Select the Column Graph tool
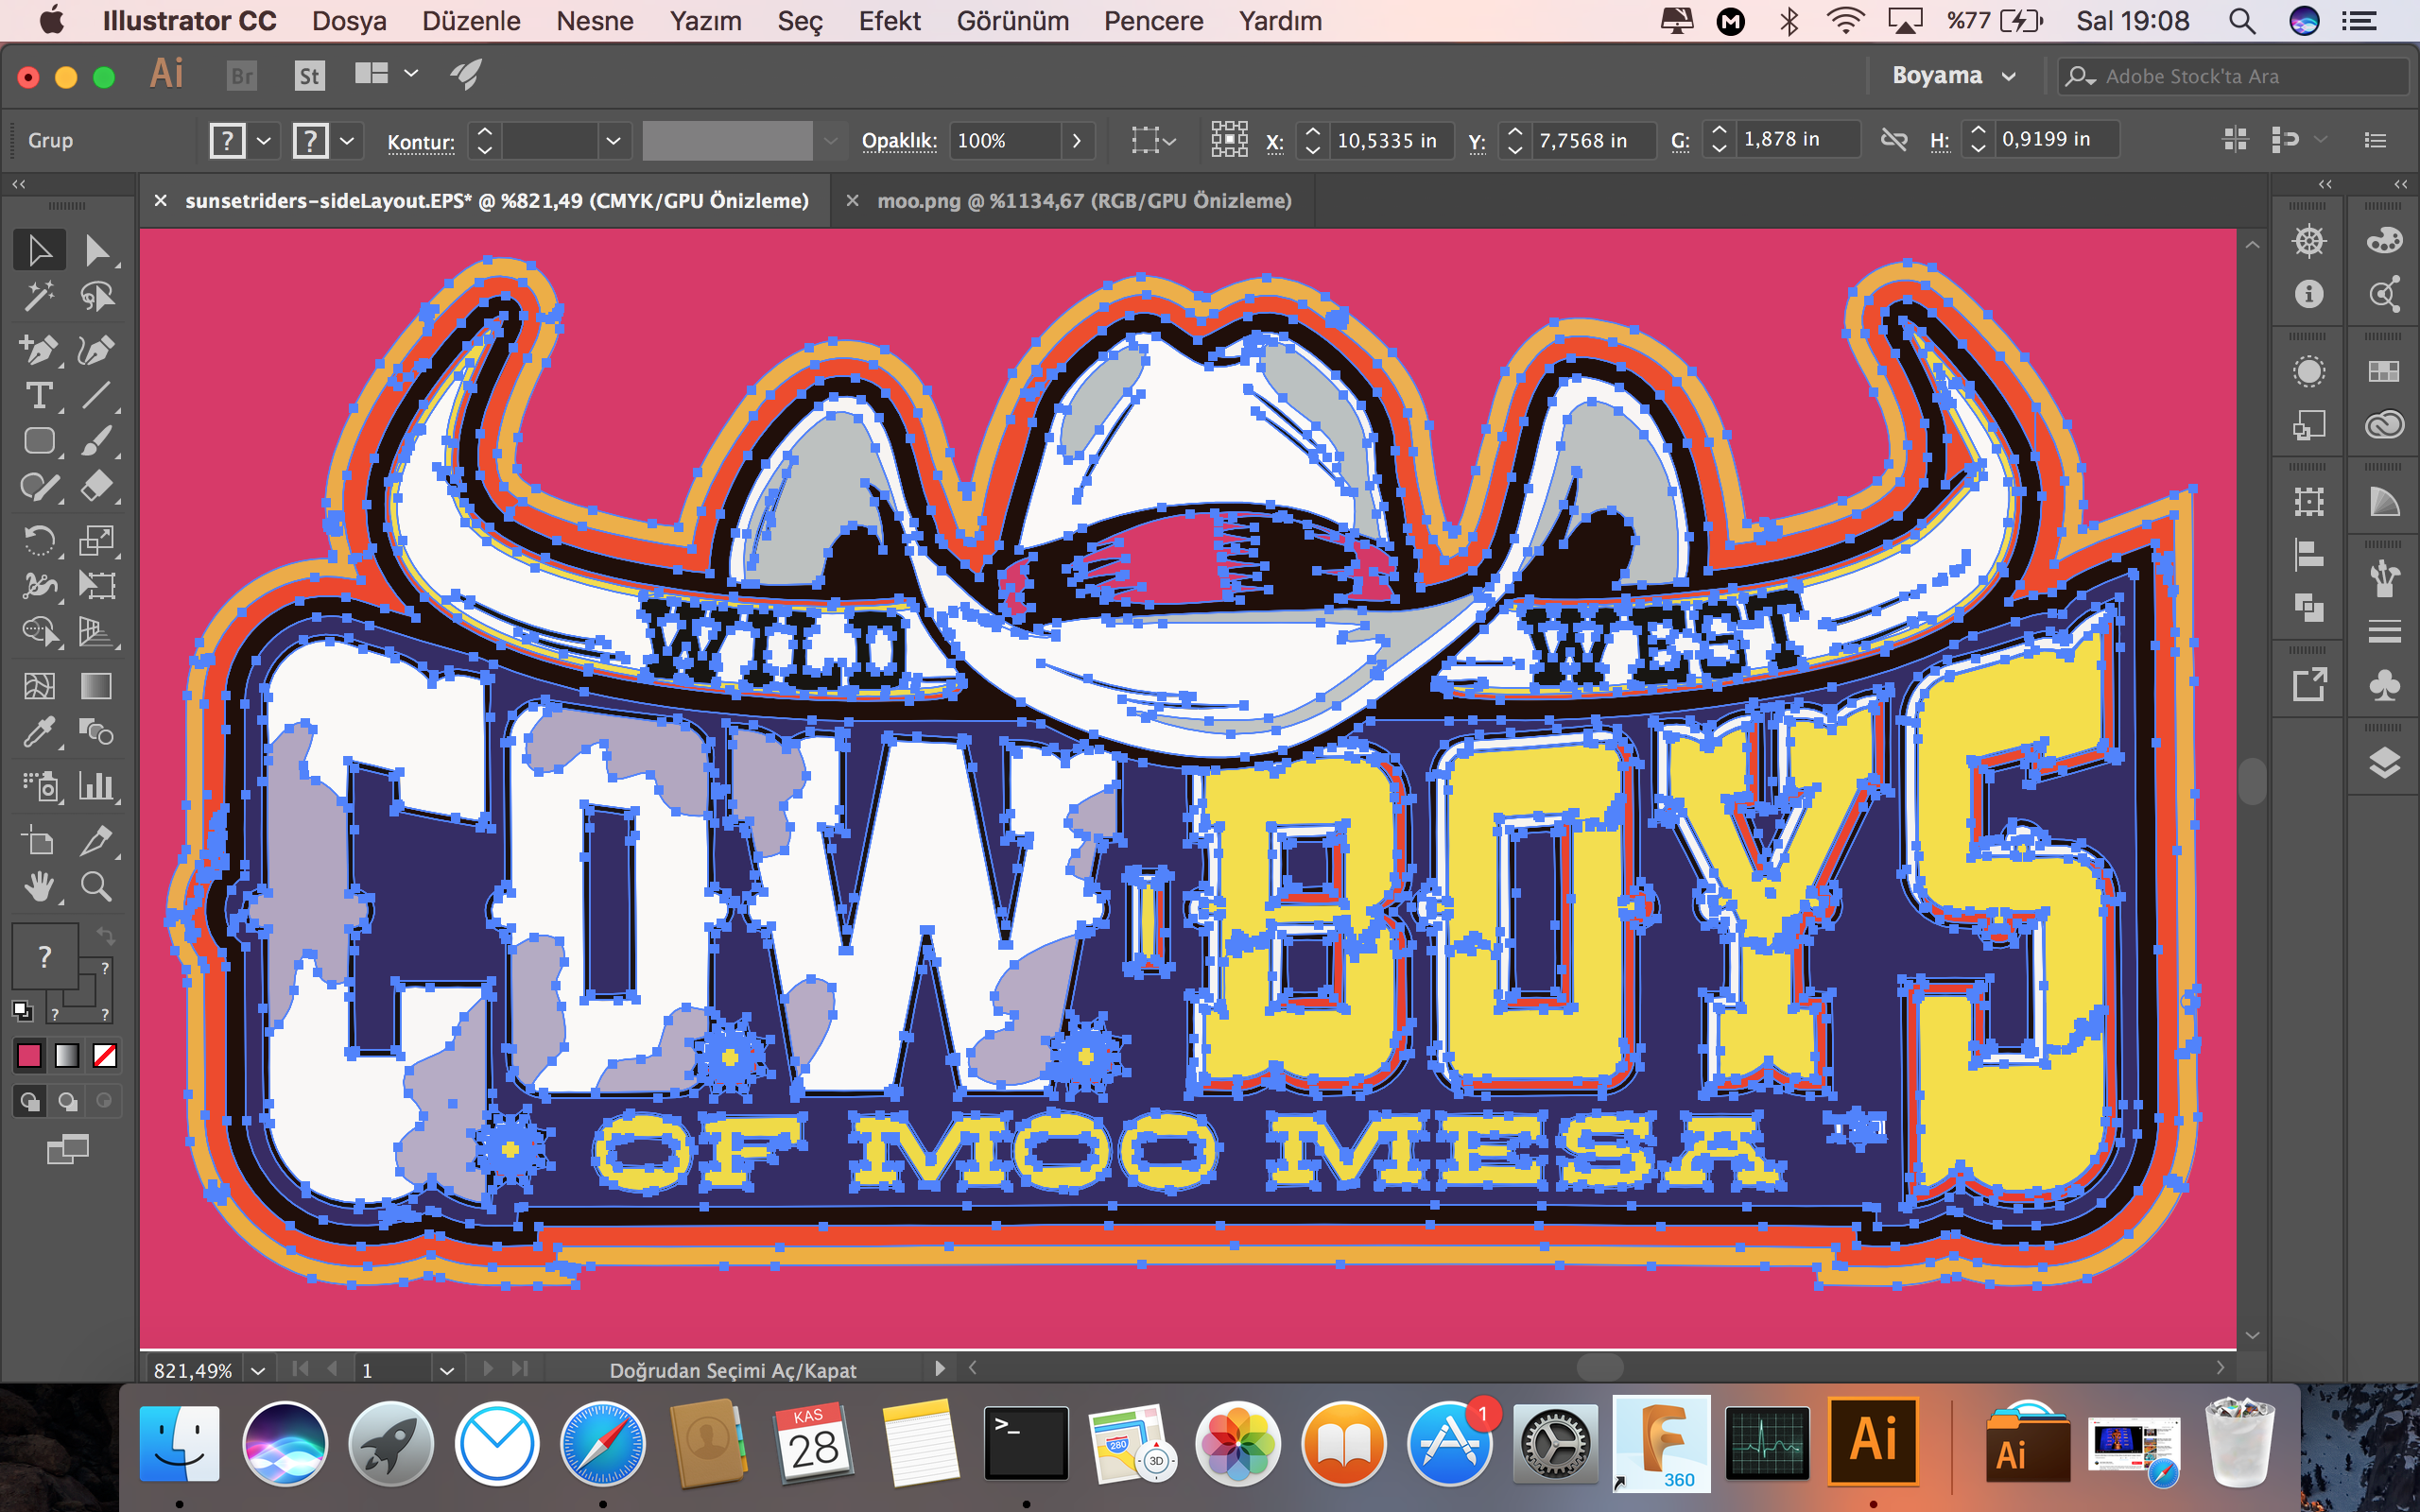This screenshot has width=2420, height=1512. 97,786
